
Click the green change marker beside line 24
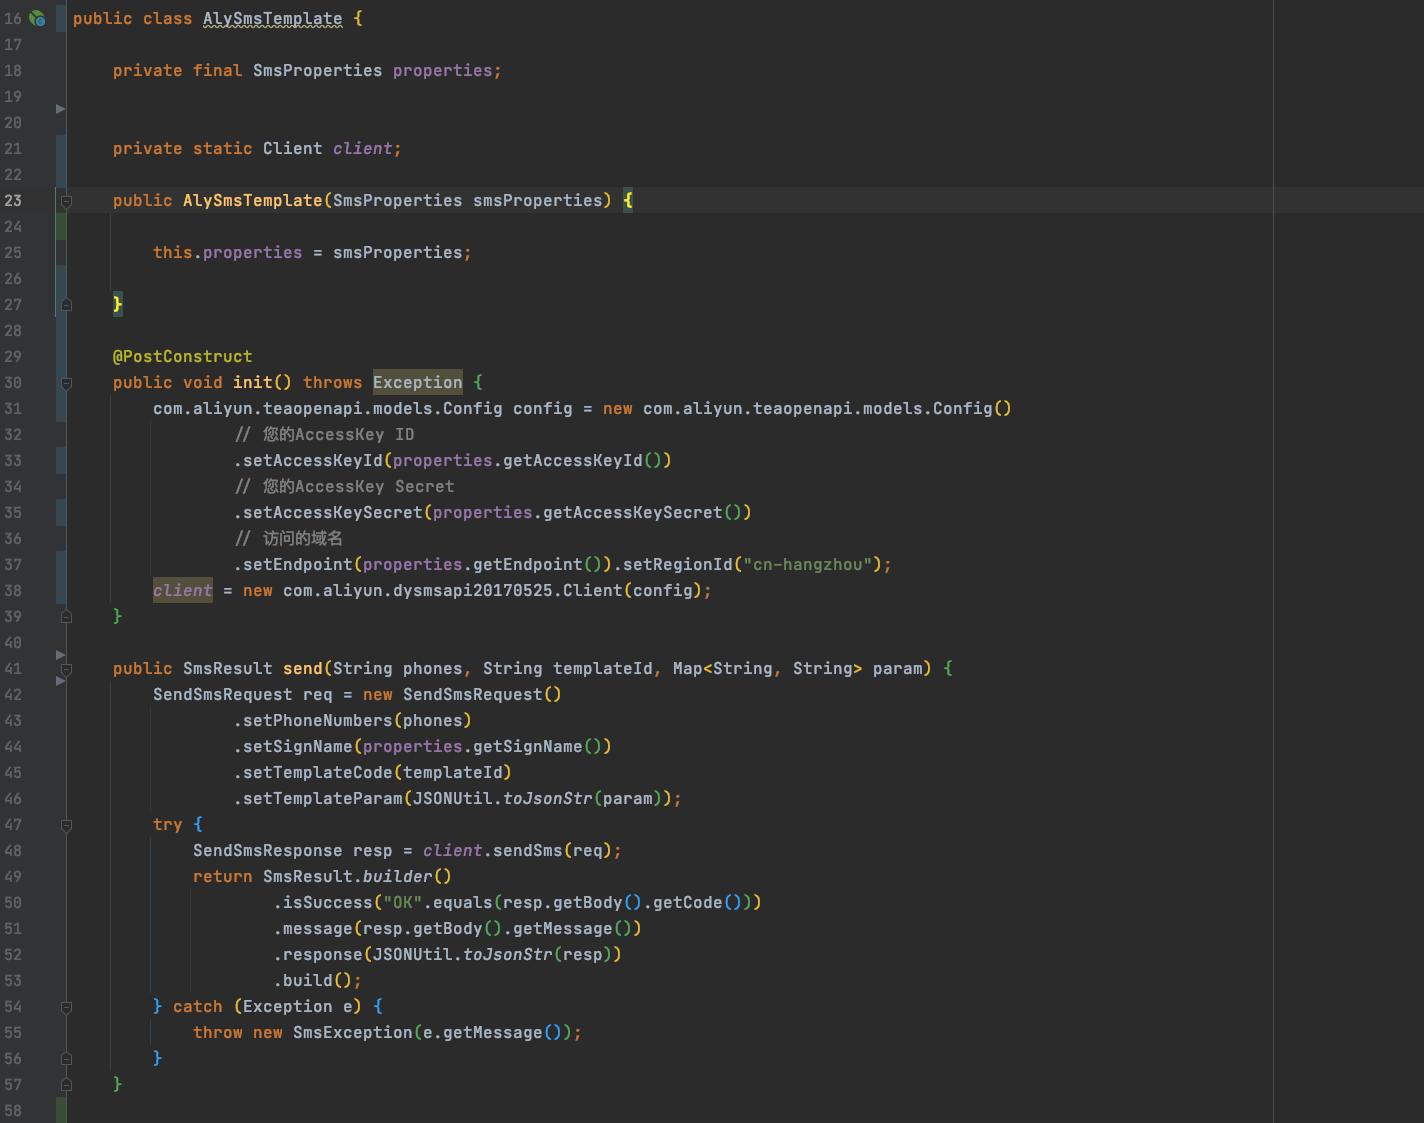point(61,227)
